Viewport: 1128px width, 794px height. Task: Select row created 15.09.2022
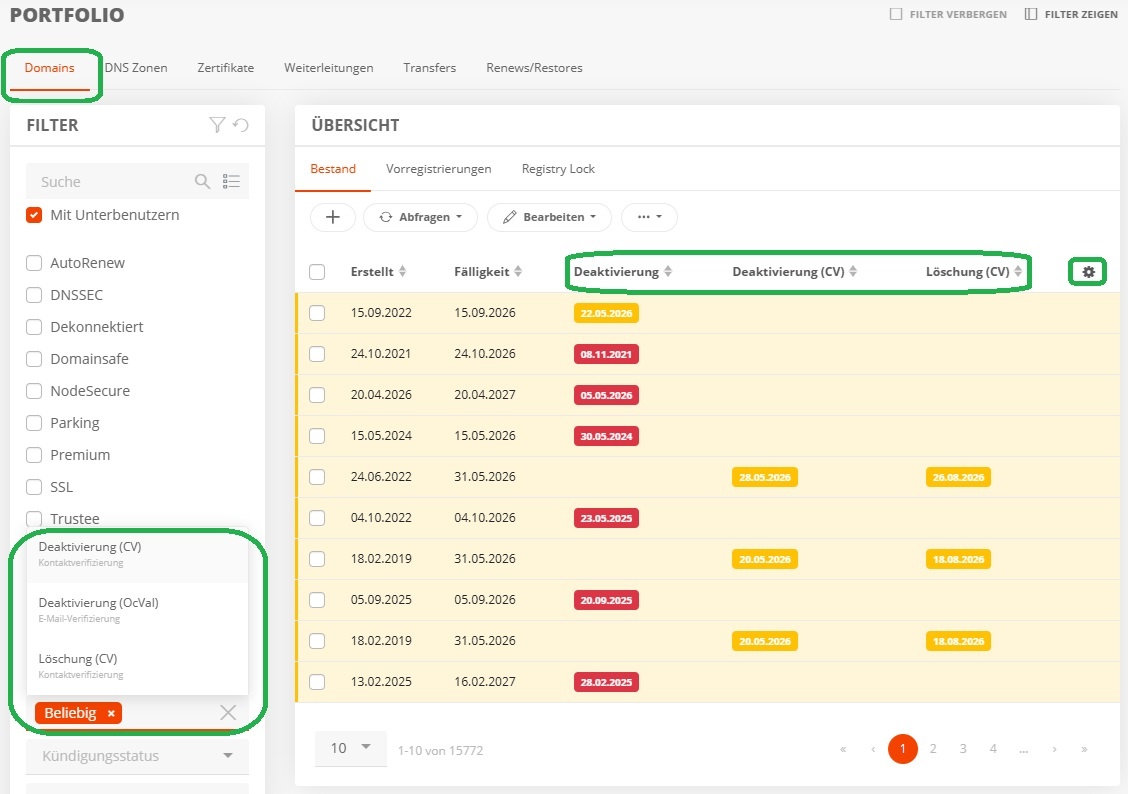tap(317, 313)
